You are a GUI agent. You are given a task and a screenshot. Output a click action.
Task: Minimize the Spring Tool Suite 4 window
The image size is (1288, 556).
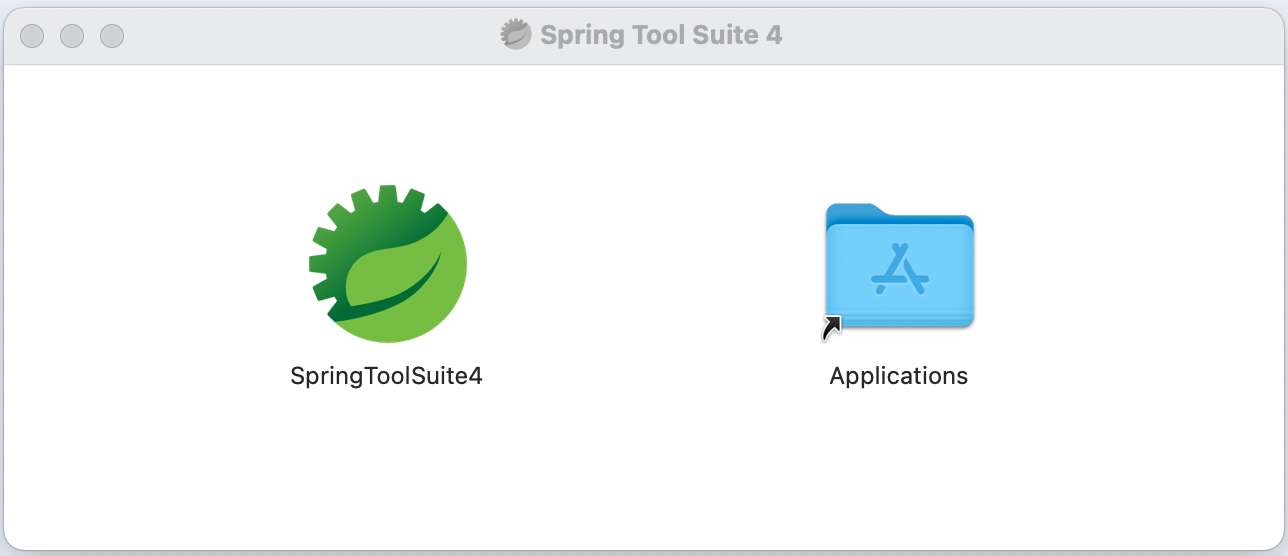click(x=72, y=36)
